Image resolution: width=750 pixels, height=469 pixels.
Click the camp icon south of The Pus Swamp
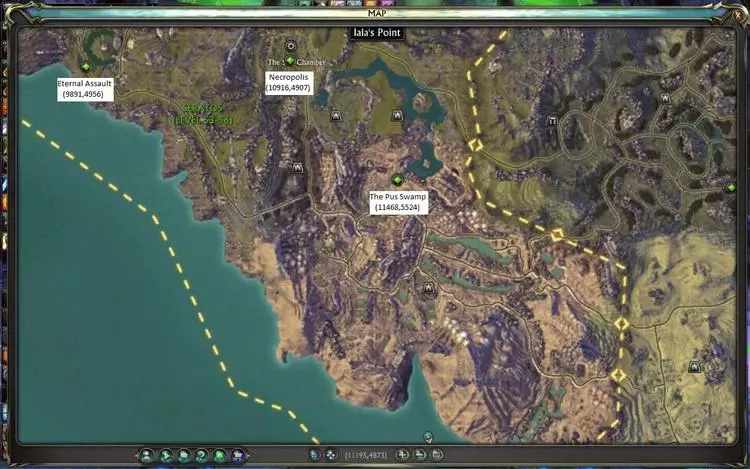pos(429,288)
